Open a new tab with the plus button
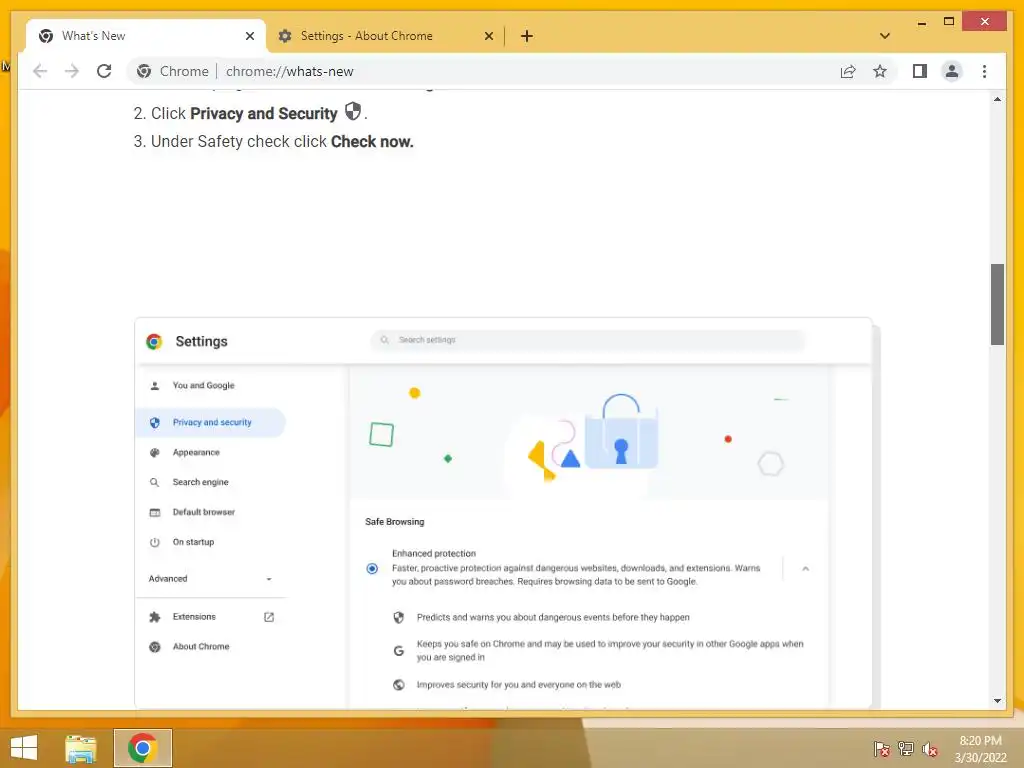Viewport: 1024px width, 768px height. [x=526, y=36]
